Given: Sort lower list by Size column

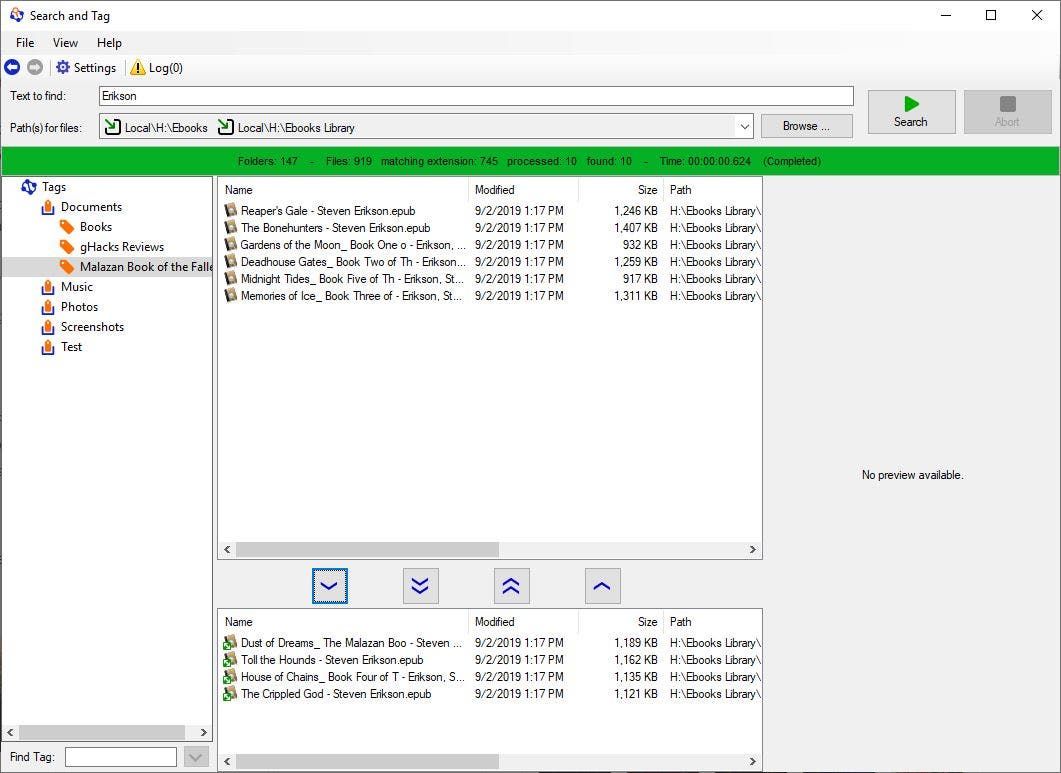Looking at the screenshot, I should pyautogui.click(x=620, y=622).
